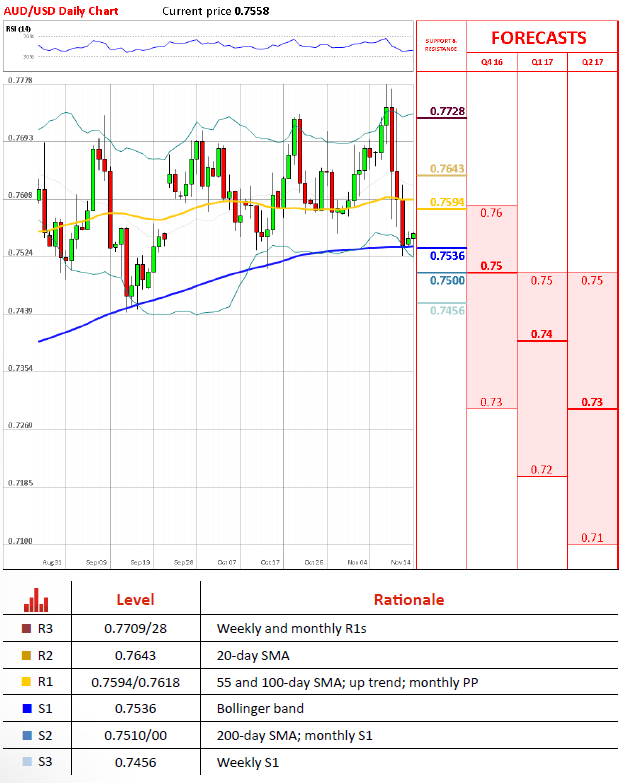Click the Q2 17 forecast high 0.75
The image size is (624, 783).
tap(592, 280)
